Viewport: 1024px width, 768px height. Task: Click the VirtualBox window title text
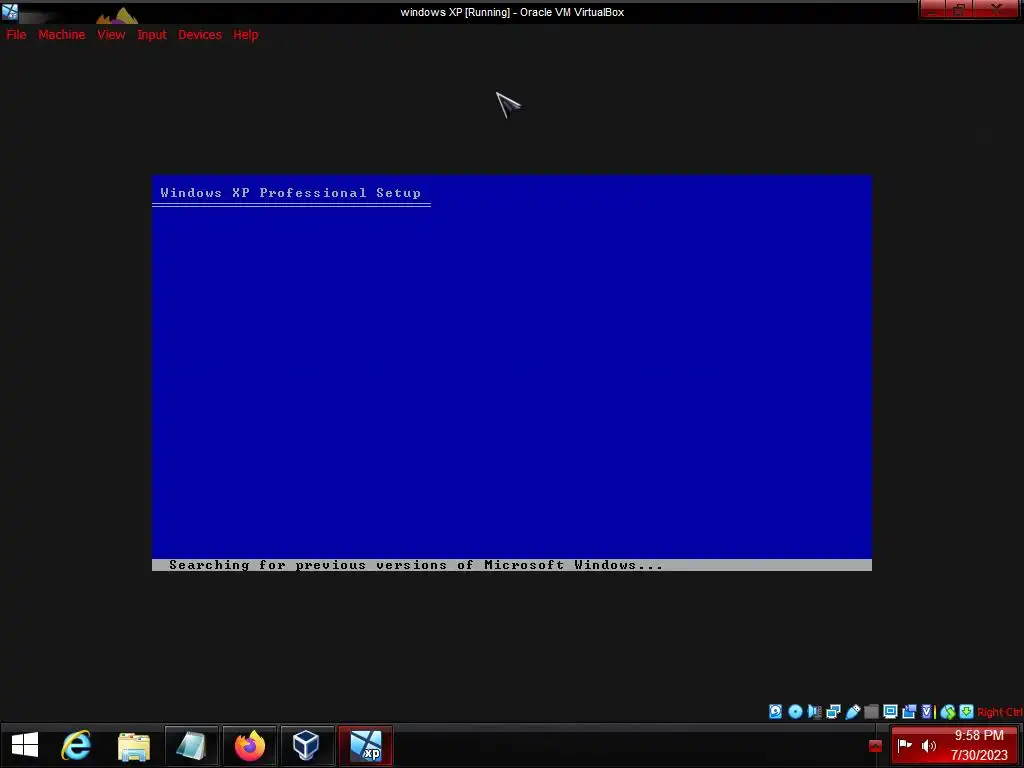click(x=512, y=12)
